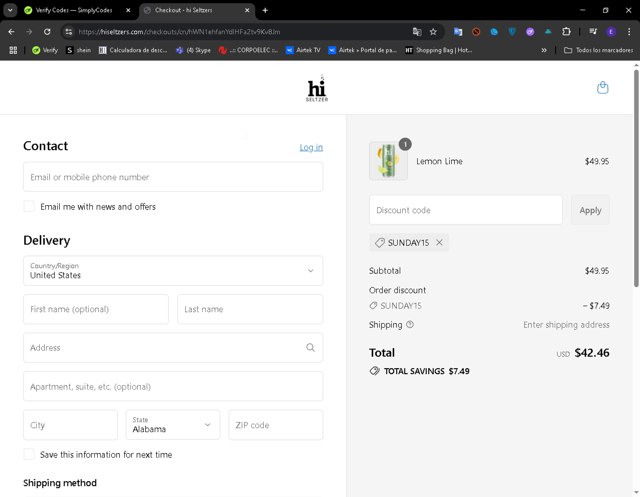Image resolution: width=640 pixels, height=497 pixels.
Task: Click into the Address field
Action: tap(173, 348)
